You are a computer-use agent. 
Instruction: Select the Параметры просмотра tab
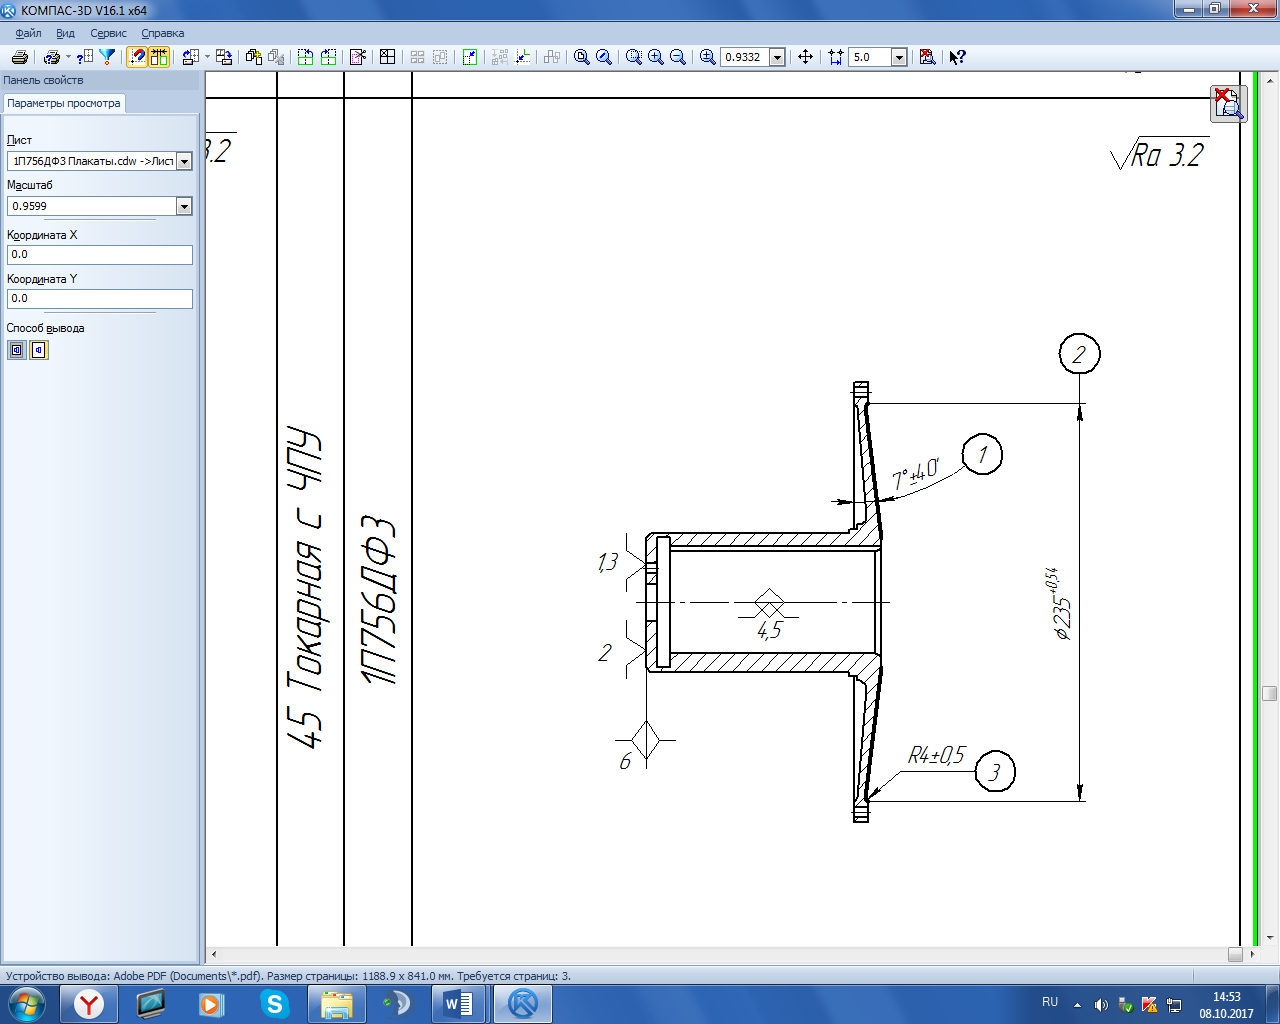pyautogui.click(x=64, y=103)
